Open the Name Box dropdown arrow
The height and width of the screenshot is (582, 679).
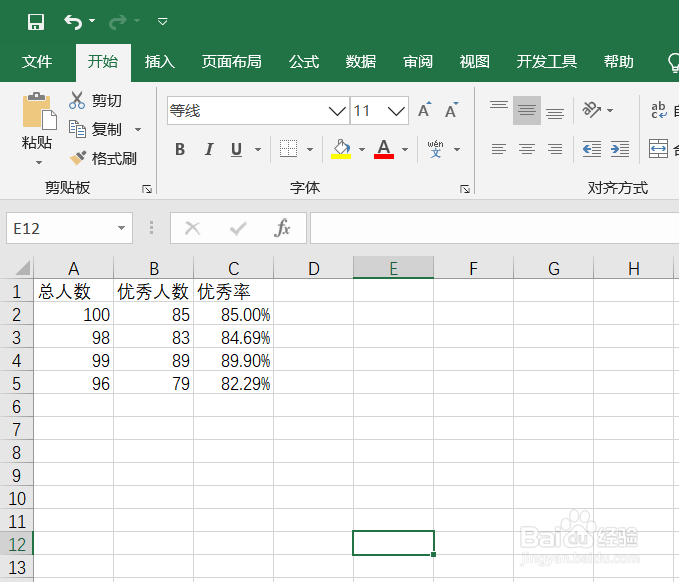pos(122,228)
